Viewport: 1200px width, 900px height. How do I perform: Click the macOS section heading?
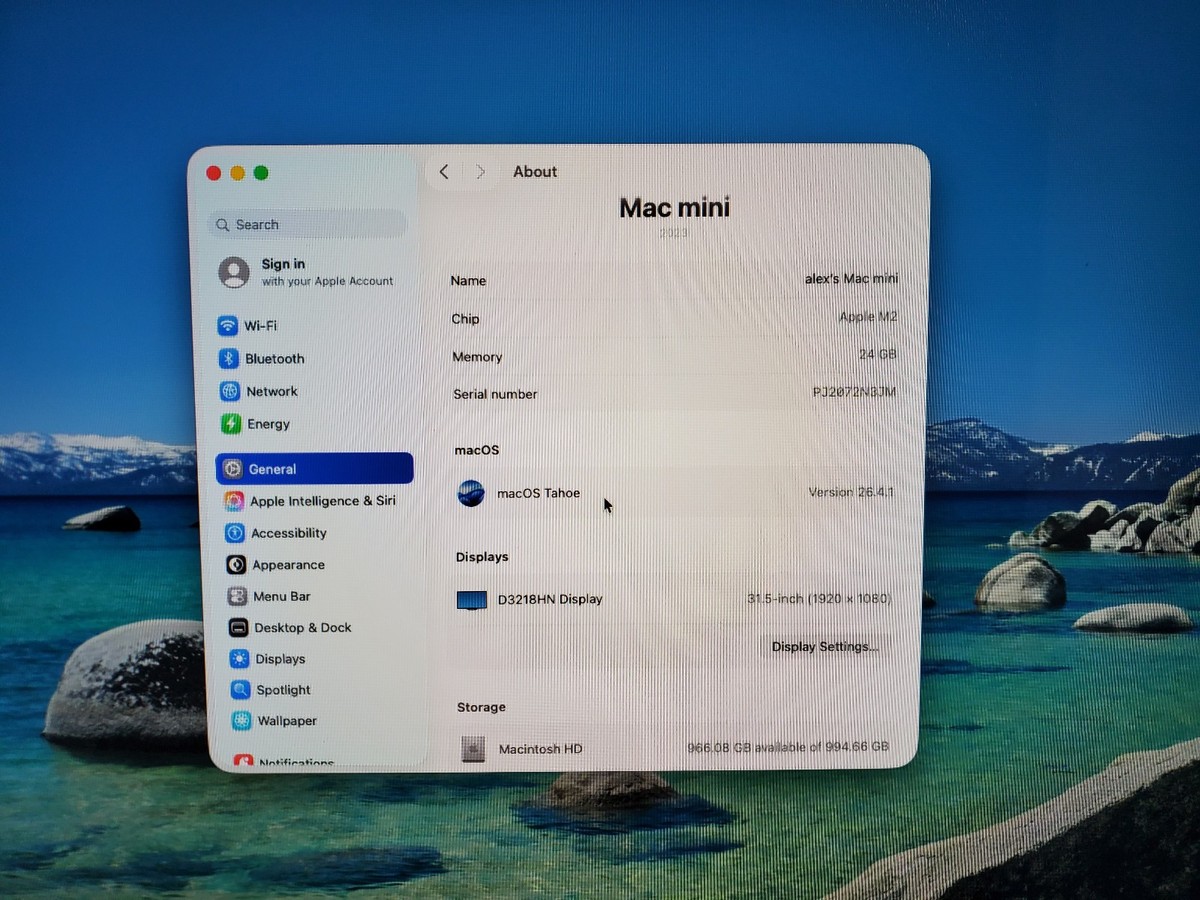[x=477, y=450]
